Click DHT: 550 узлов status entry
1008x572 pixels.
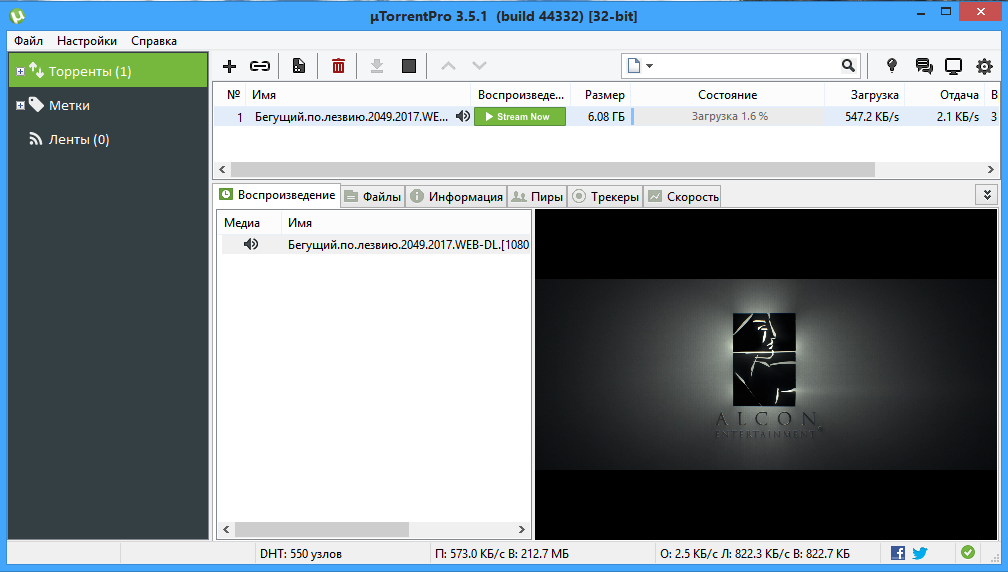click(301, 553)
